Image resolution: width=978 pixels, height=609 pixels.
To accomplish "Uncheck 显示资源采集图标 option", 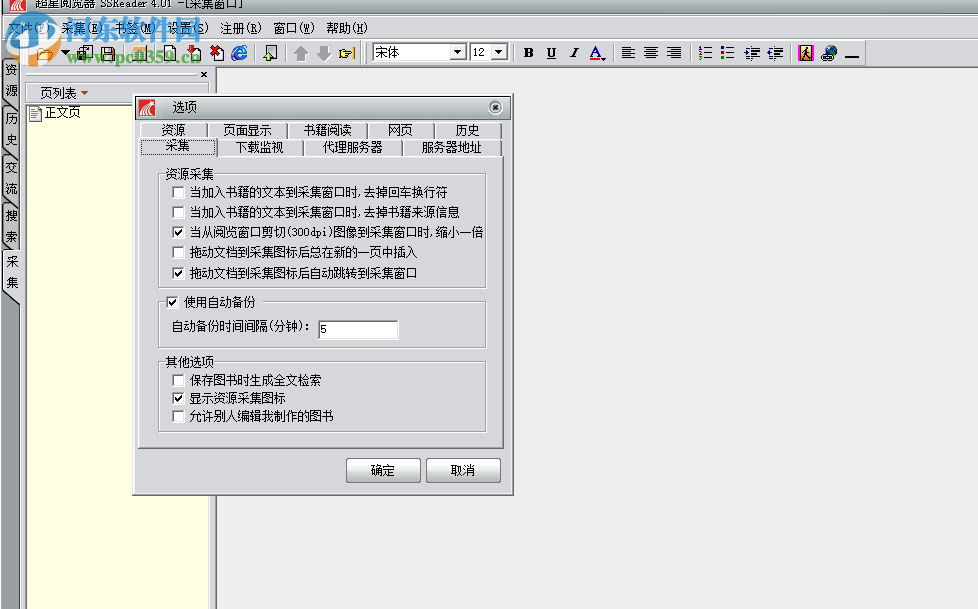I will [x=178, y=398].
